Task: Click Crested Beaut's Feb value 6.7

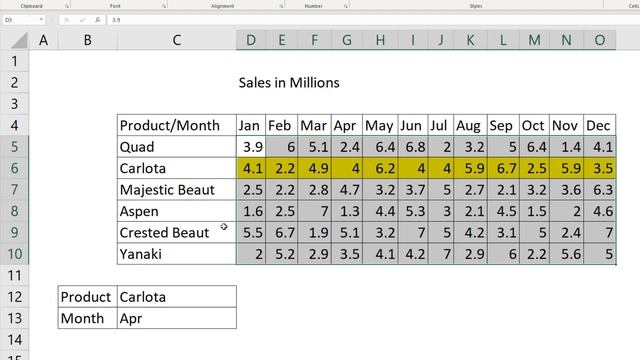Action: 282,233
